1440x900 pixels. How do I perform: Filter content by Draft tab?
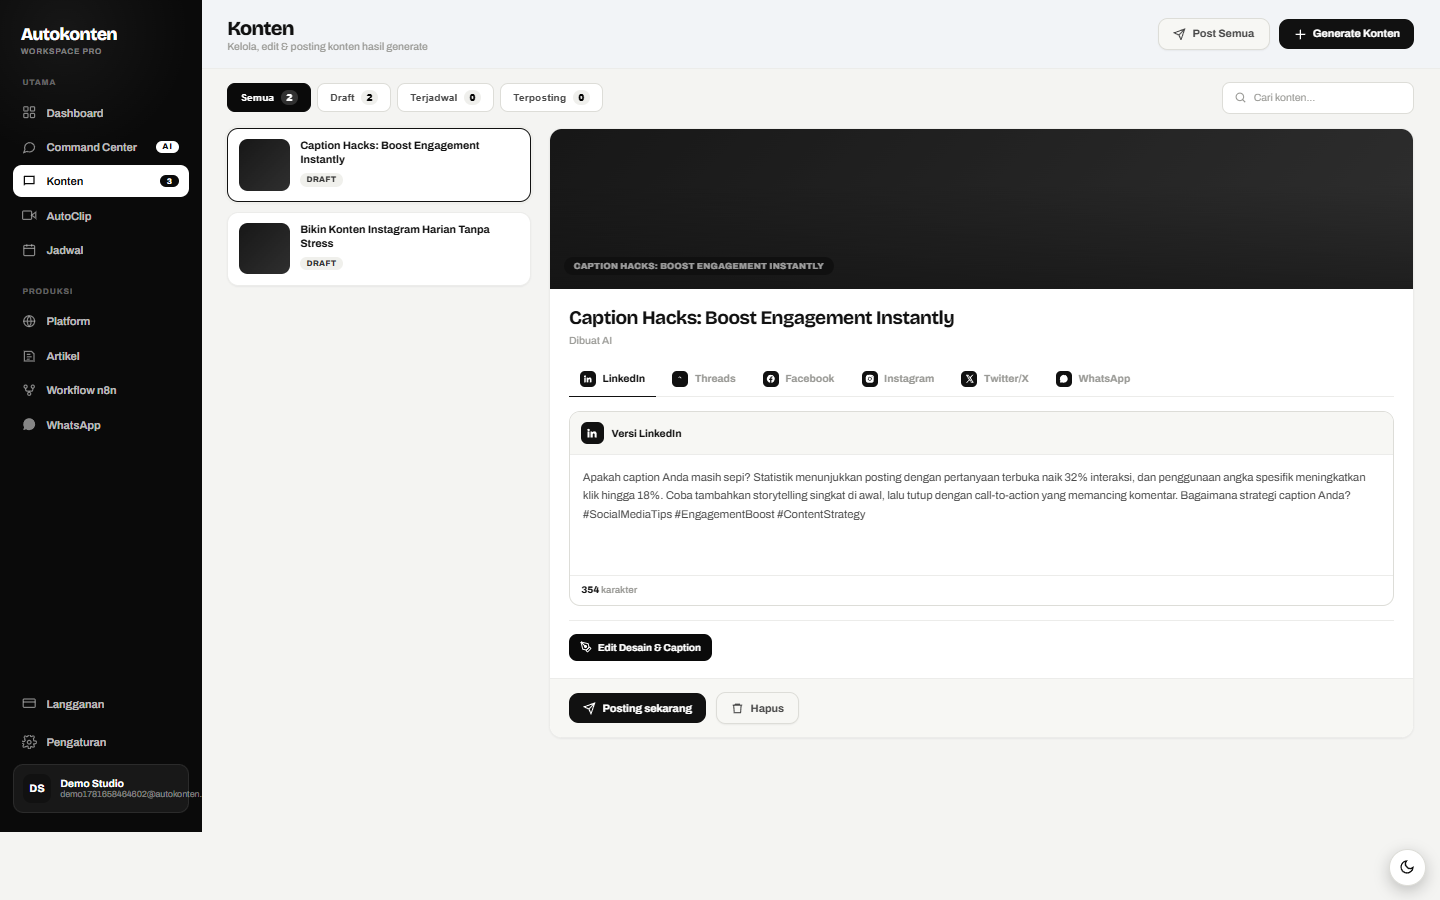[x=354, y=97]
